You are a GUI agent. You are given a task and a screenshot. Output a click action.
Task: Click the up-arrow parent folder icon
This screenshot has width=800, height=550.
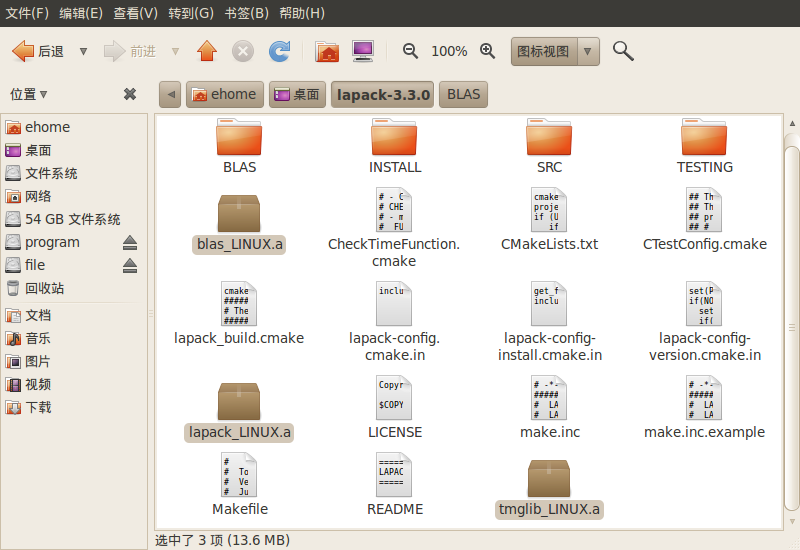tap(207, 51)
